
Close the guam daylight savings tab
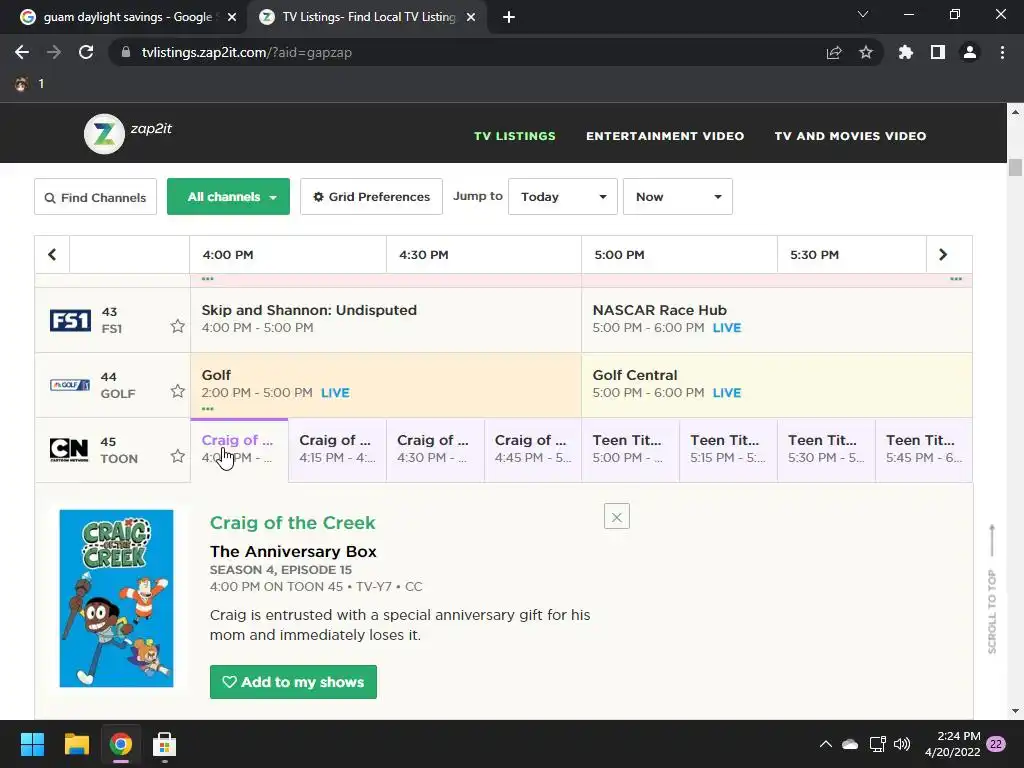click(232, 18)
